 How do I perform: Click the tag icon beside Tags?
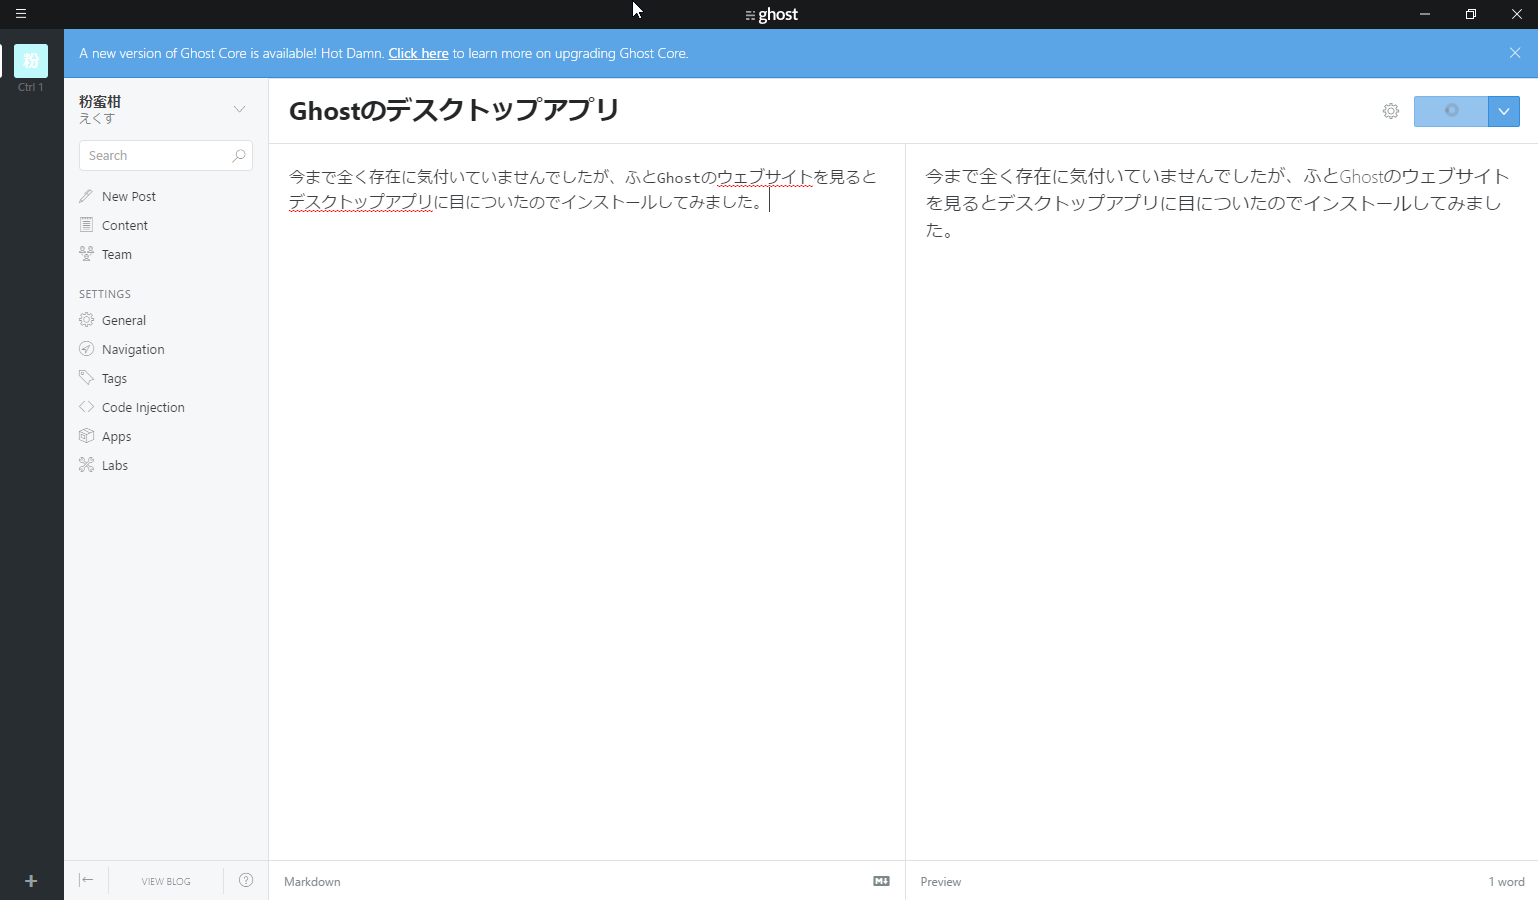(x=86, y=378)
